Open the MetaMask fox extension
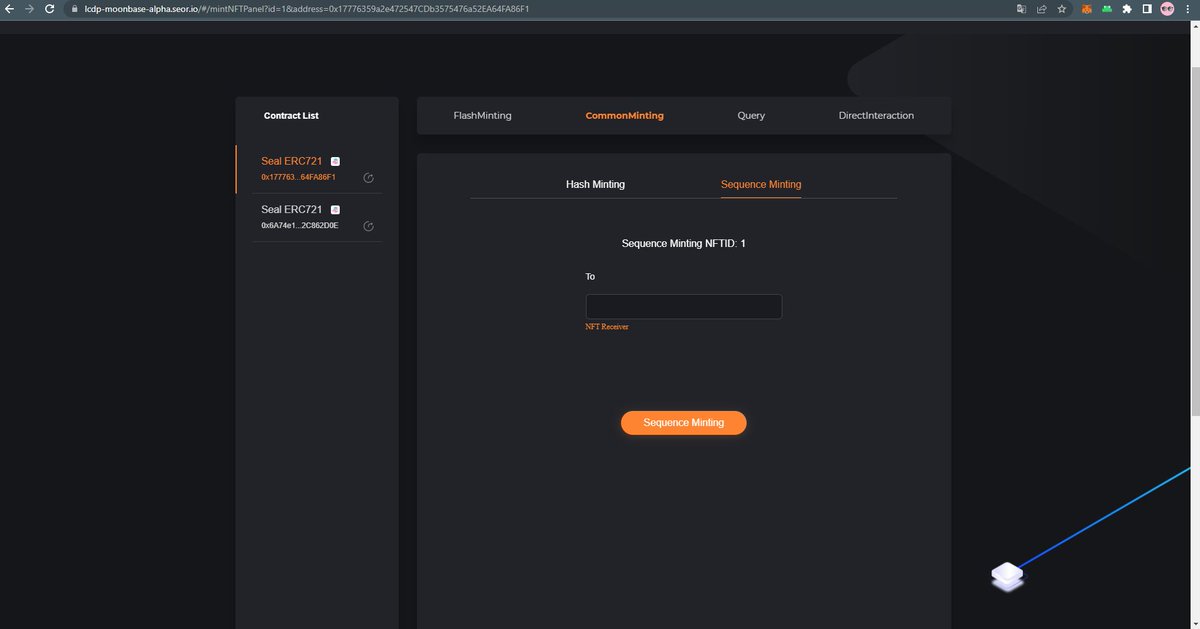 1087,8
